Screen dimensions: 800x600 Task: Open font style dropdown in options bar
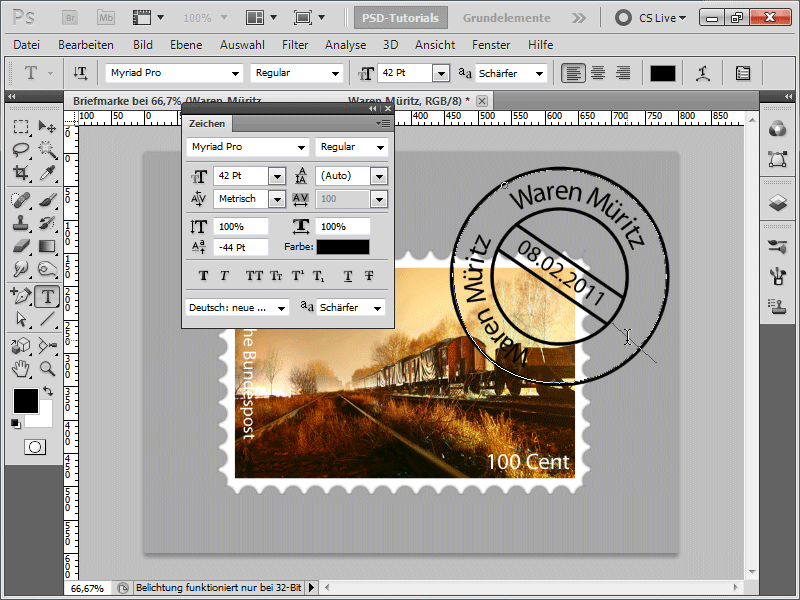(x=335, y=73)
